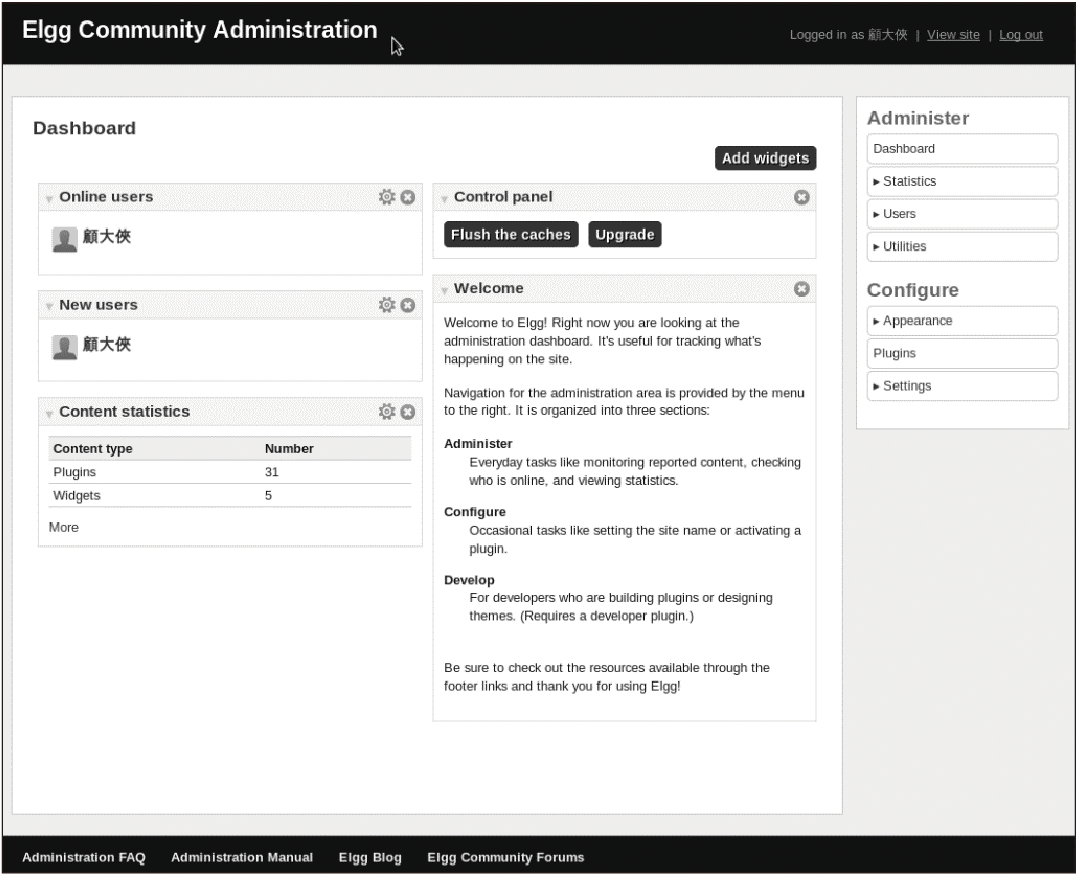Follow the View site link

[x=953, y=35]
